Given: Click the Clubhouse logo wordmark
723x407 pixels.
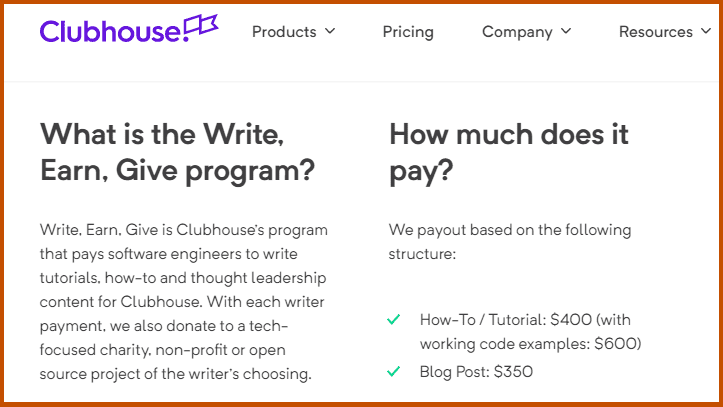Looking at the screenshot, I should pyautogui.click(x=111, y=32).
